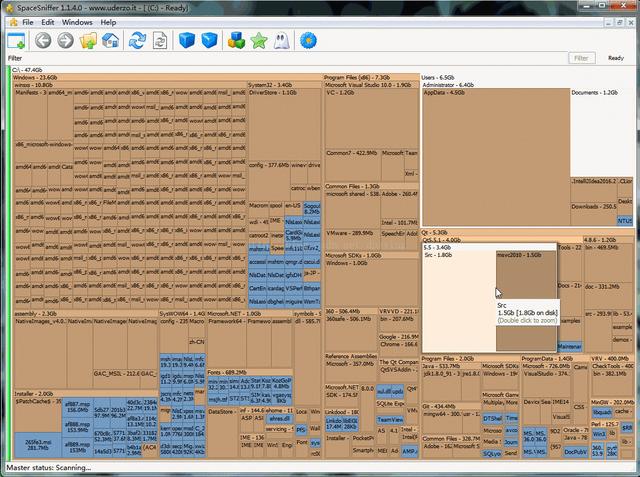This screenshot has width=640, height=477.
Task: Open the File menu
Action: point(28,22)
